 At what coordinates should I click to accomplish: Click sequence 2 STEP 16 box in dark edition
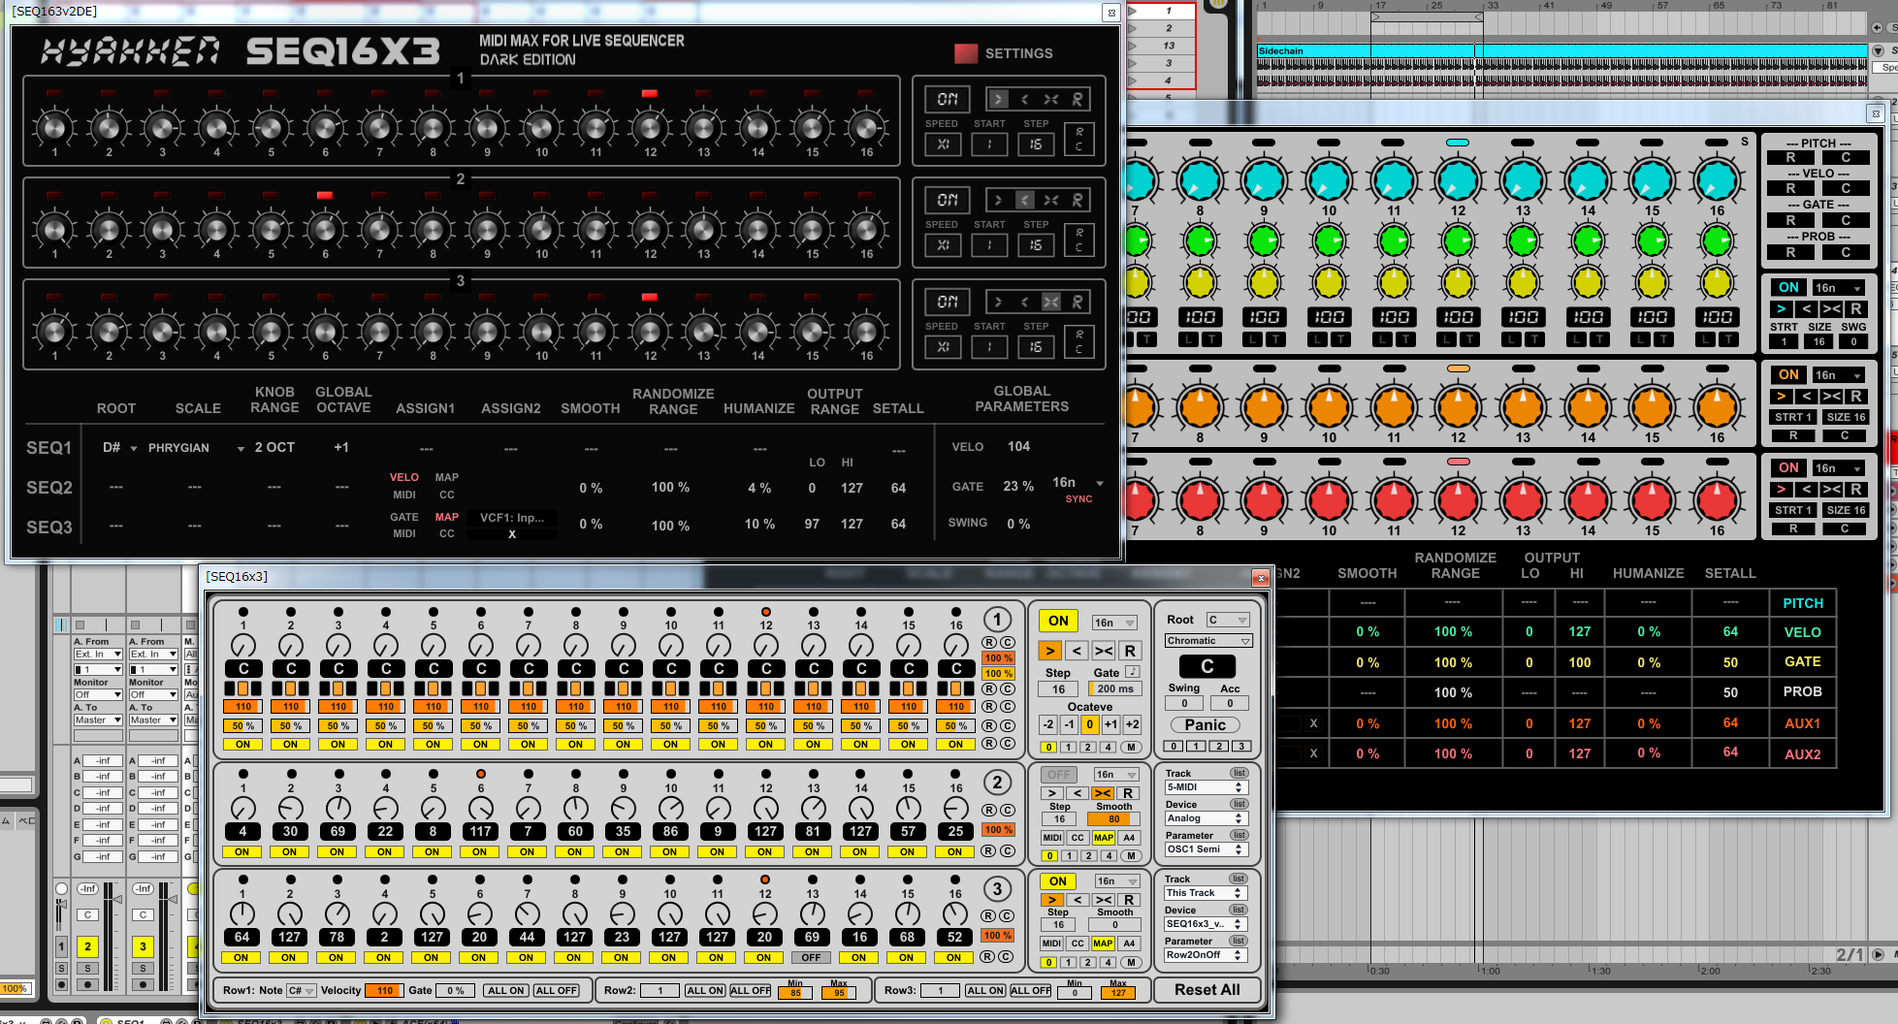pyautogui.click(x=1036, y=245)
